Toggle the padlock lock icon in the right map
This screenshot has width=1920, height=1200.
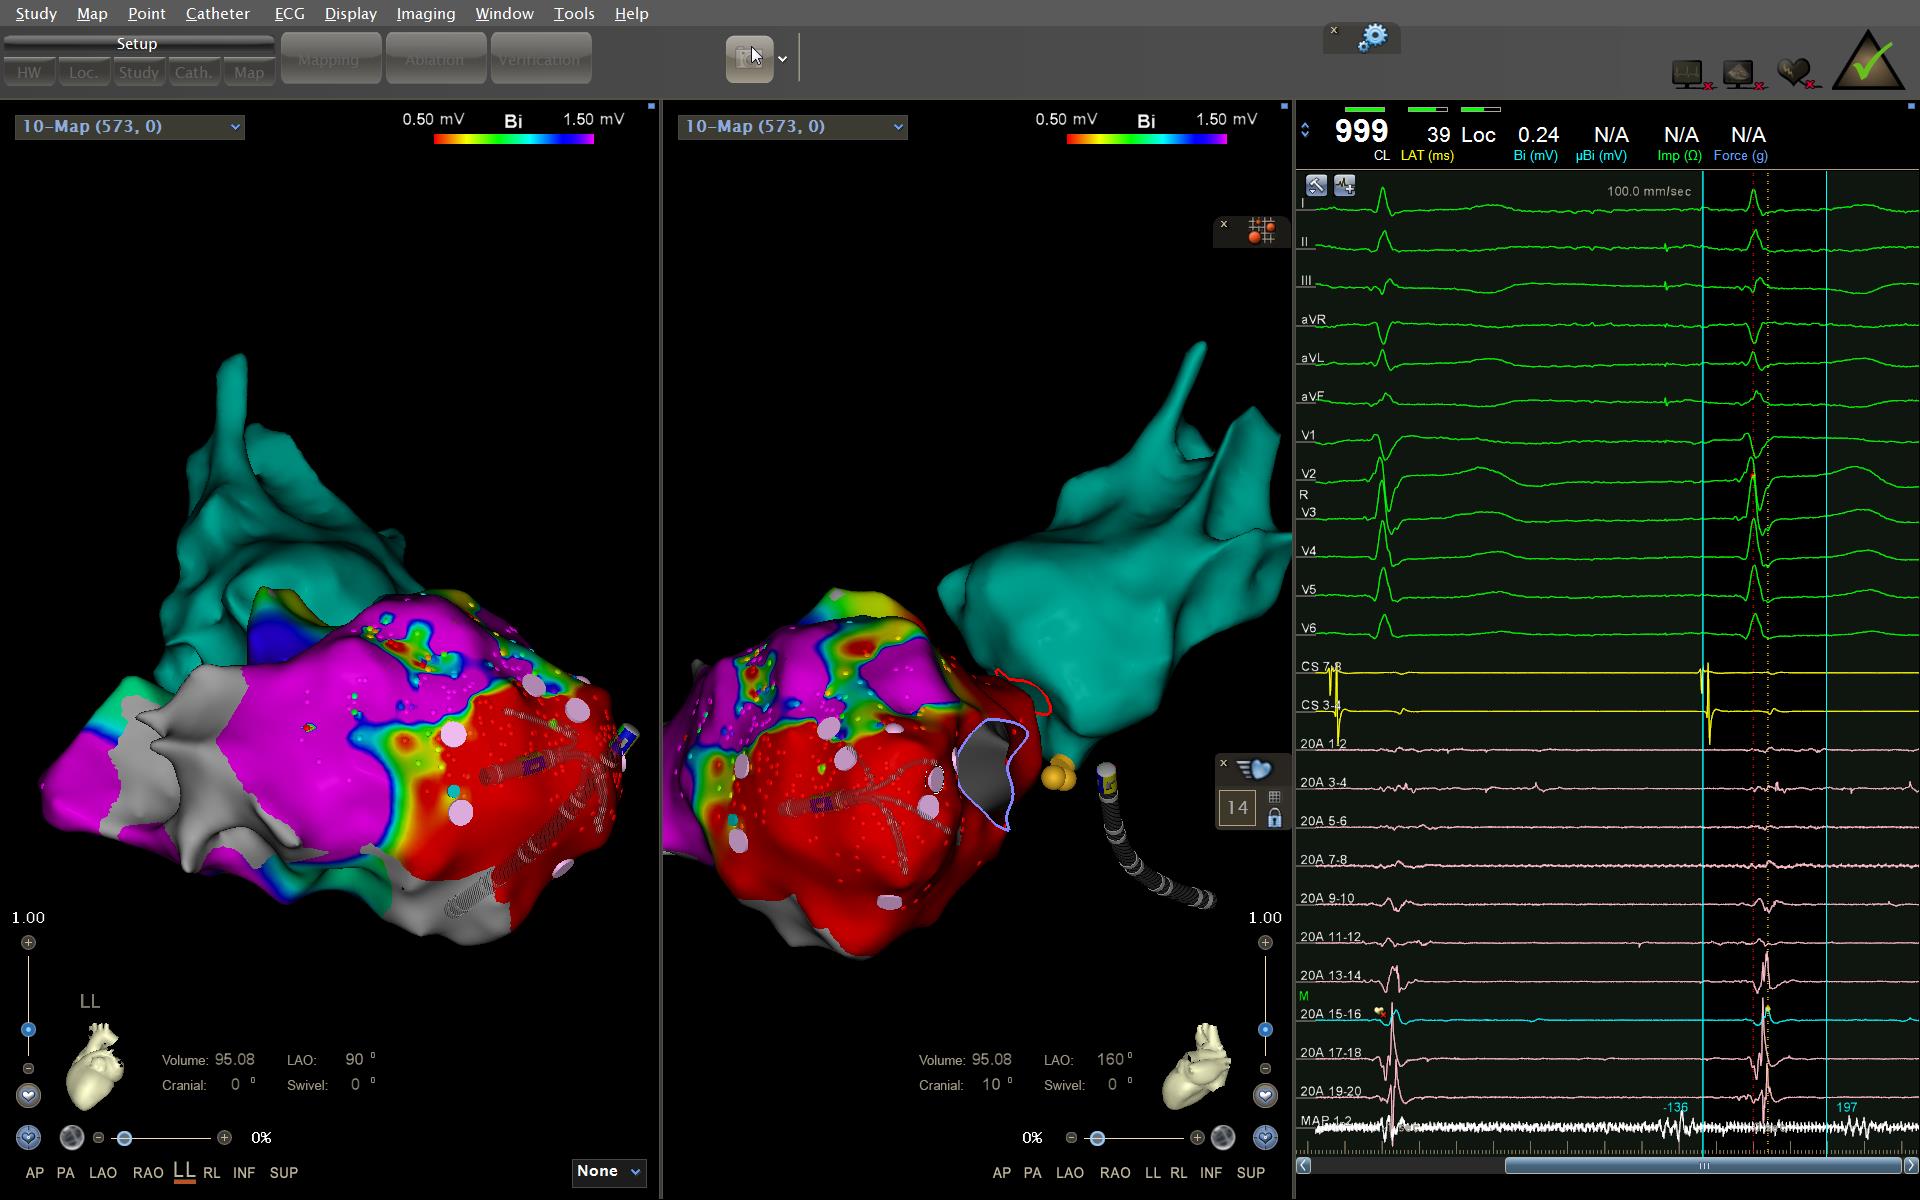click(1274, 819)
